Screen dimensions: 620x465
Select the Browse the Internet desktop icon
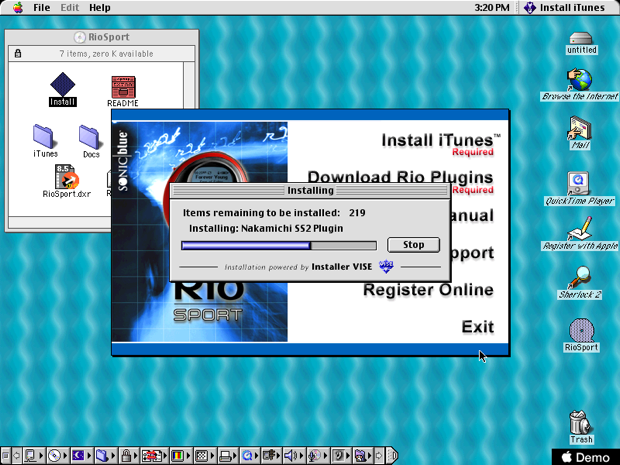(579, 84)
